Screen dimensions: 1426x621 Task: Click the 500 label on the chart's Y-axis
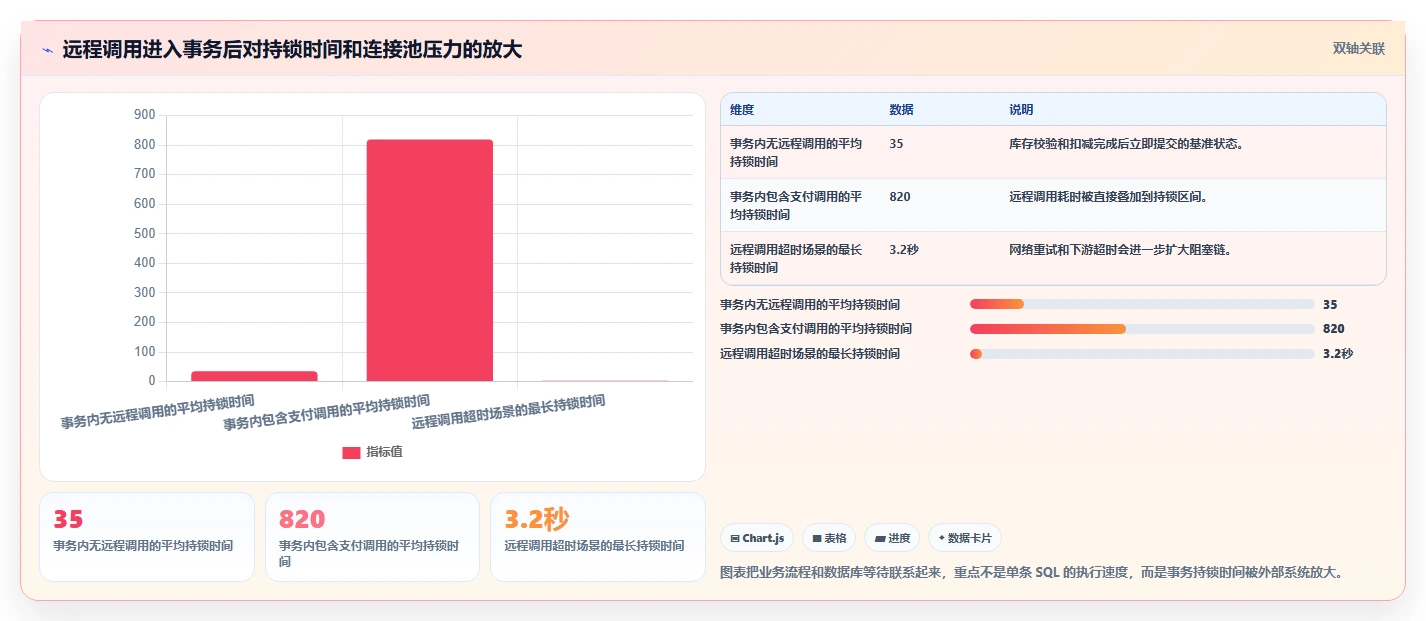point(144,234)
